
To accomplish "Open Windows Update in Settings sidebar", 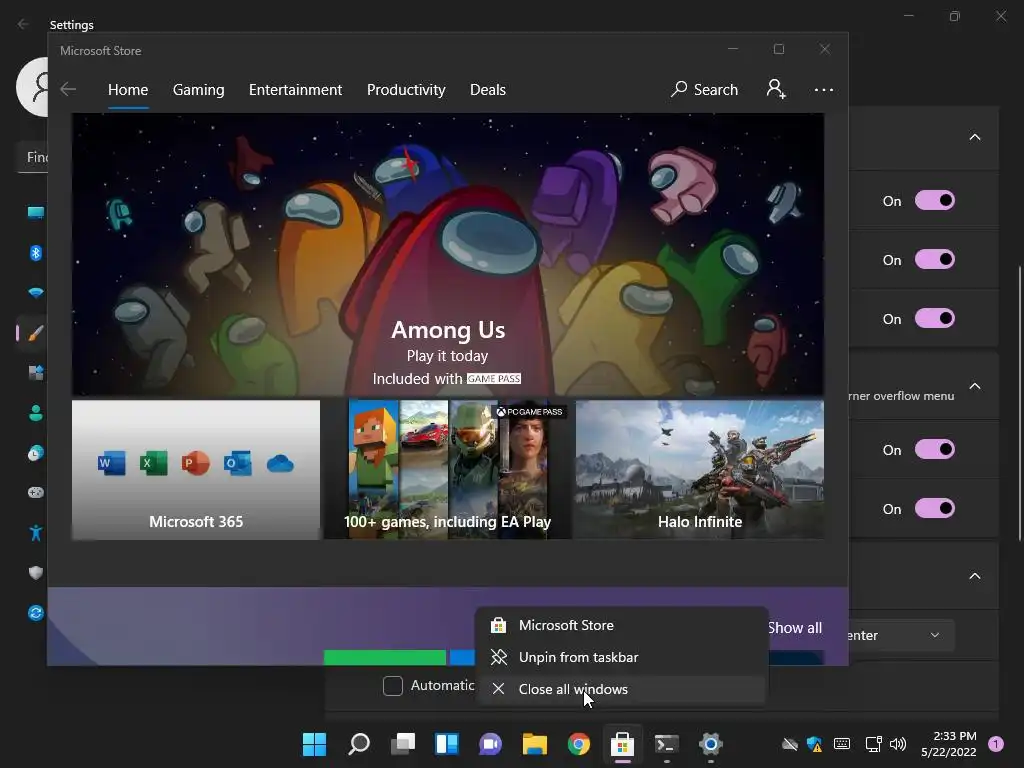I will tap(36, 613).
